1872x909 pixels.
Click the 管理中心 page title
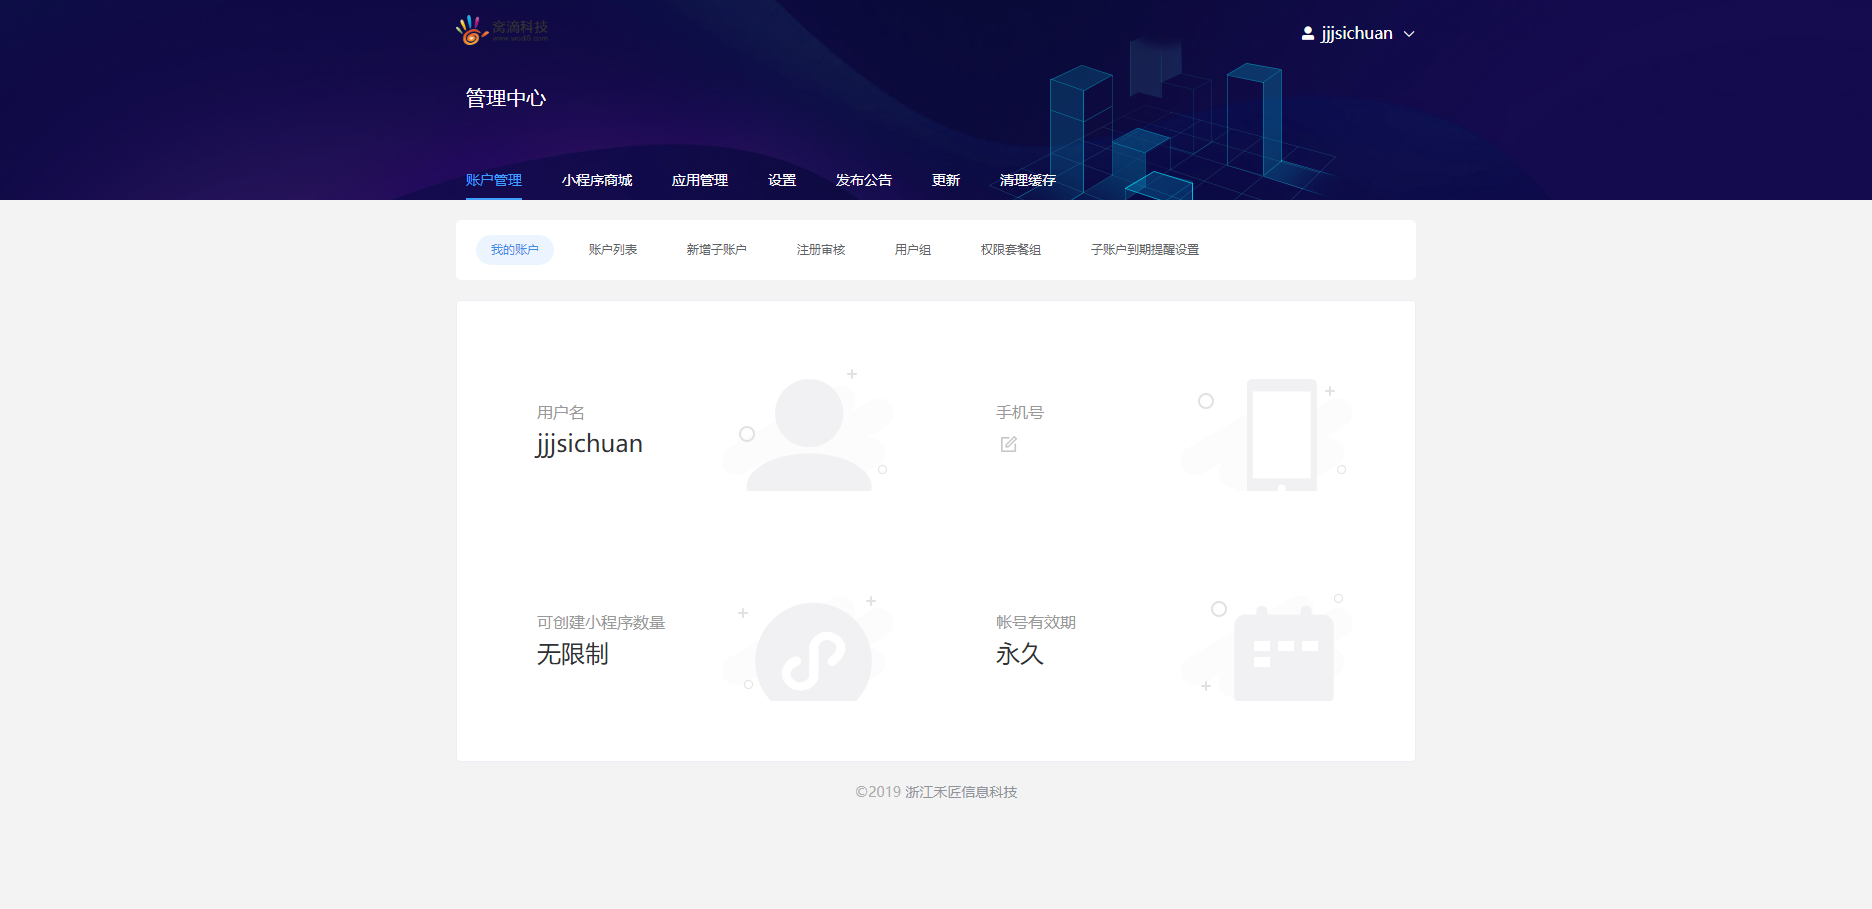(x=506, y=98)
